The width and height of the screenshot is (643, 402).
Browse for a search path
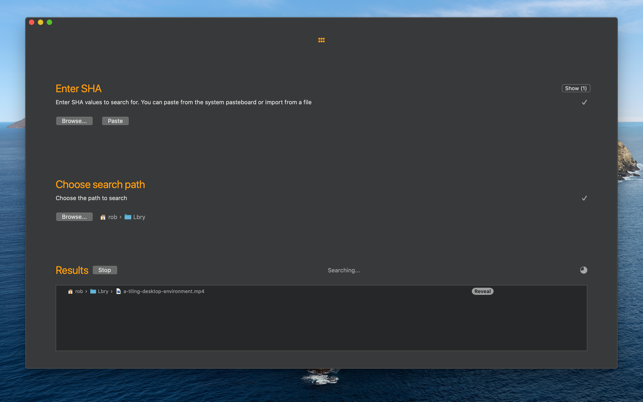pyautogui.click(x=74, y=217)
